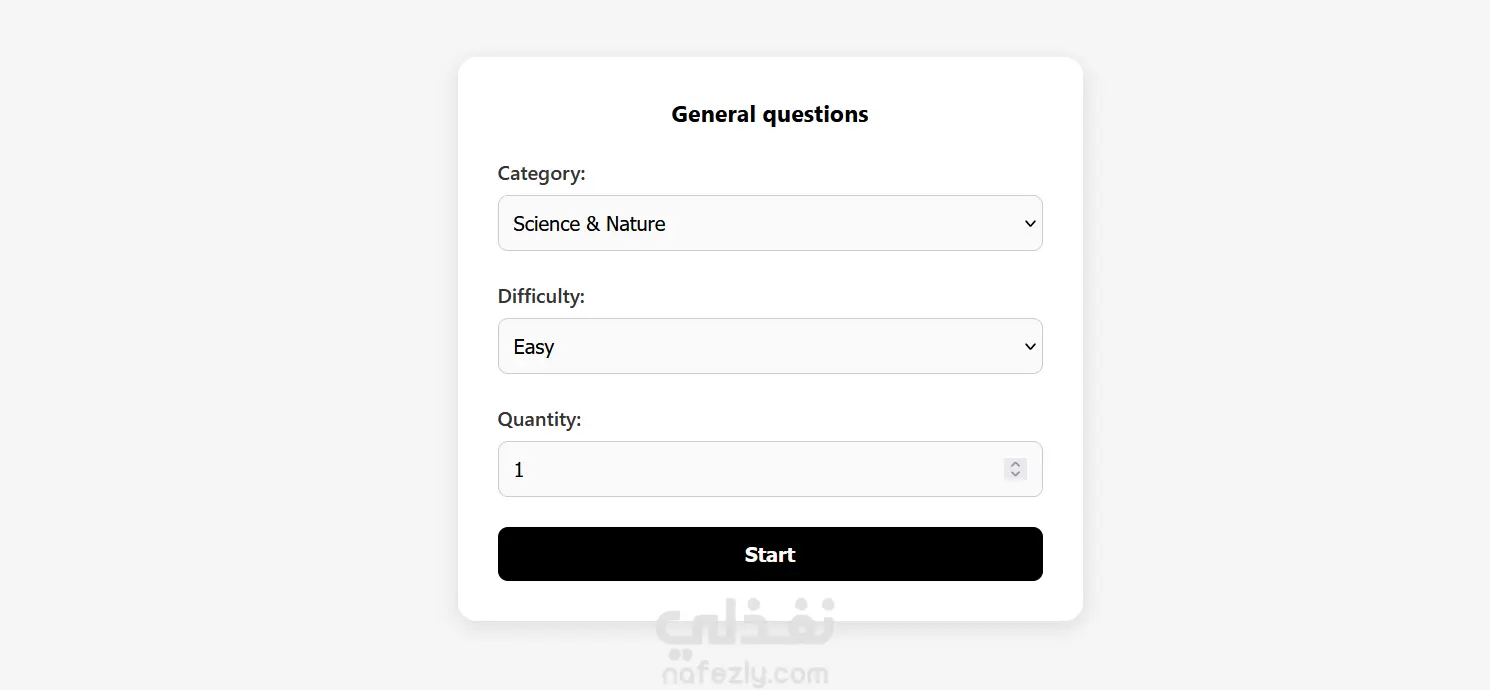This screenshot has height=690, width=1490.
Task: Increase quantity with the up stepper arrow
Action: 1015,464
